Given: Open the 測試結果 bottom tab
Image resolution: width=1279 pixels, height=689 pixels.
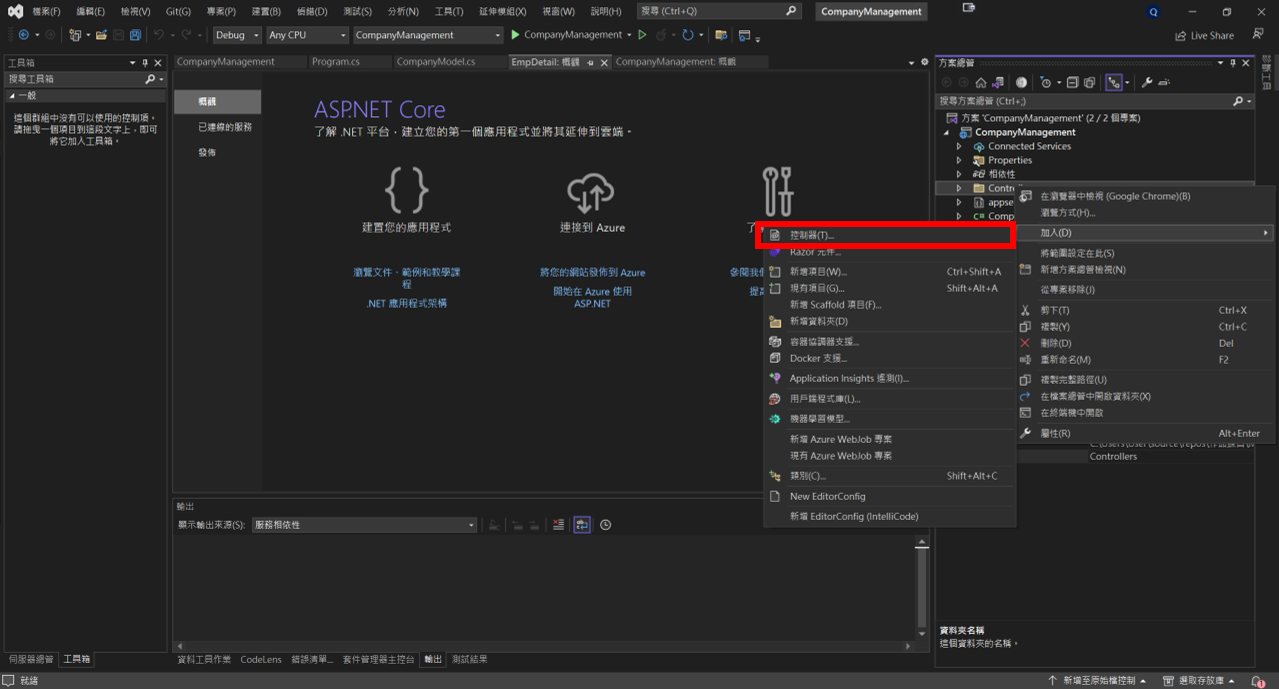Looking at the screenshot, I should click(x=470, y=660).
